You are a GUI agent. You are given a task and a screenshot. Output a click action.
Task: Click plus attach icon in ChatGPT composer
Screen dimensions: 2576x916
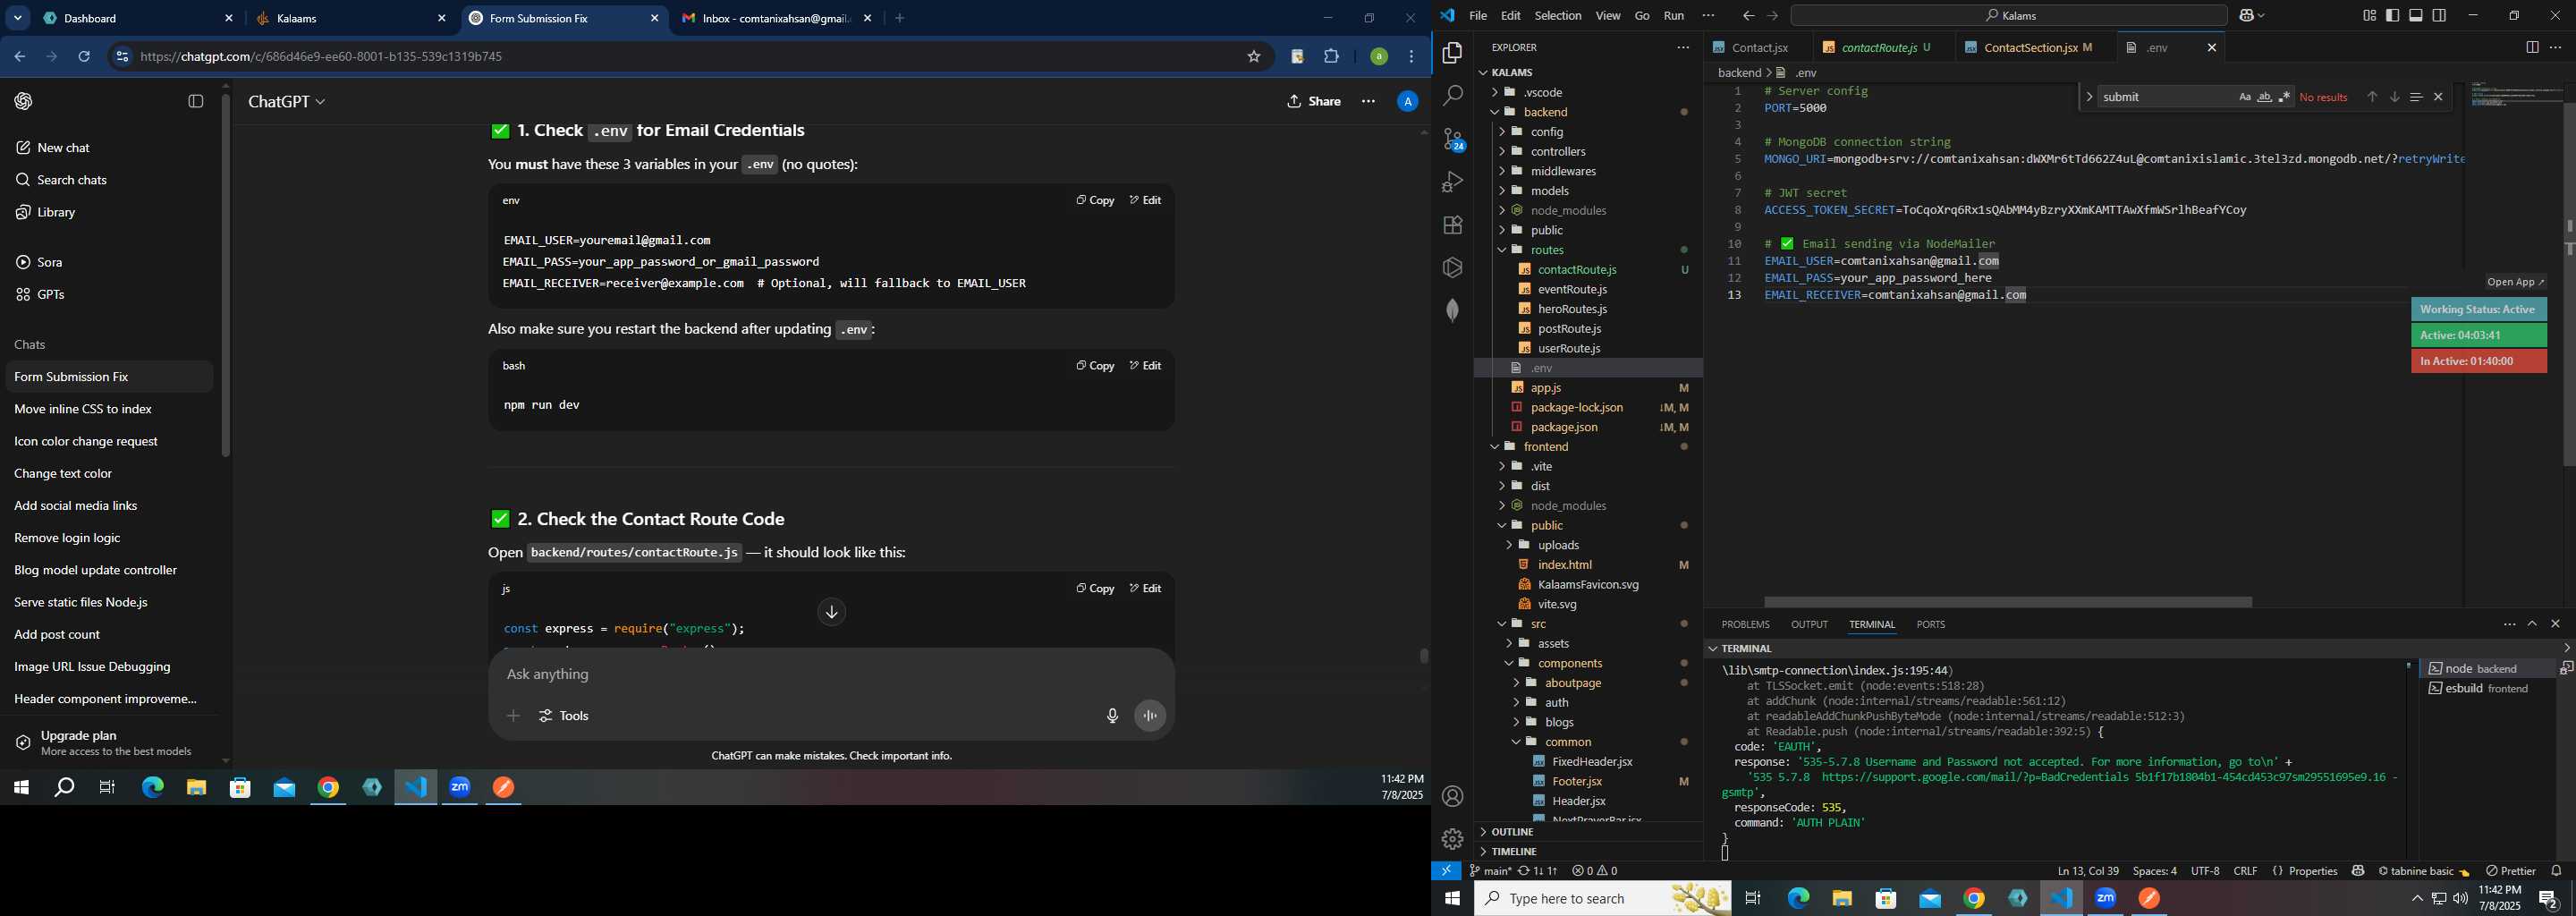(513, 716)
